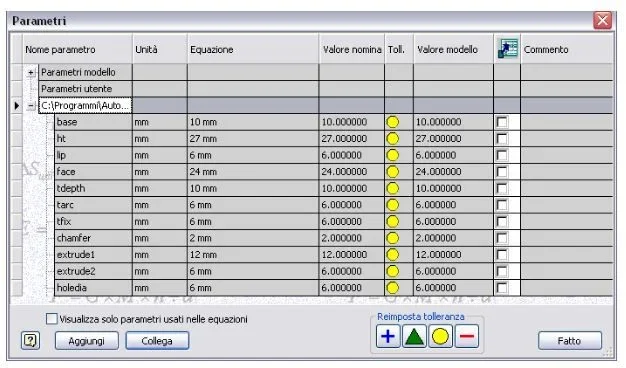626x368 pixels.
Task: Click tolerance circle in base row
Action: click(x=393, y=122)
